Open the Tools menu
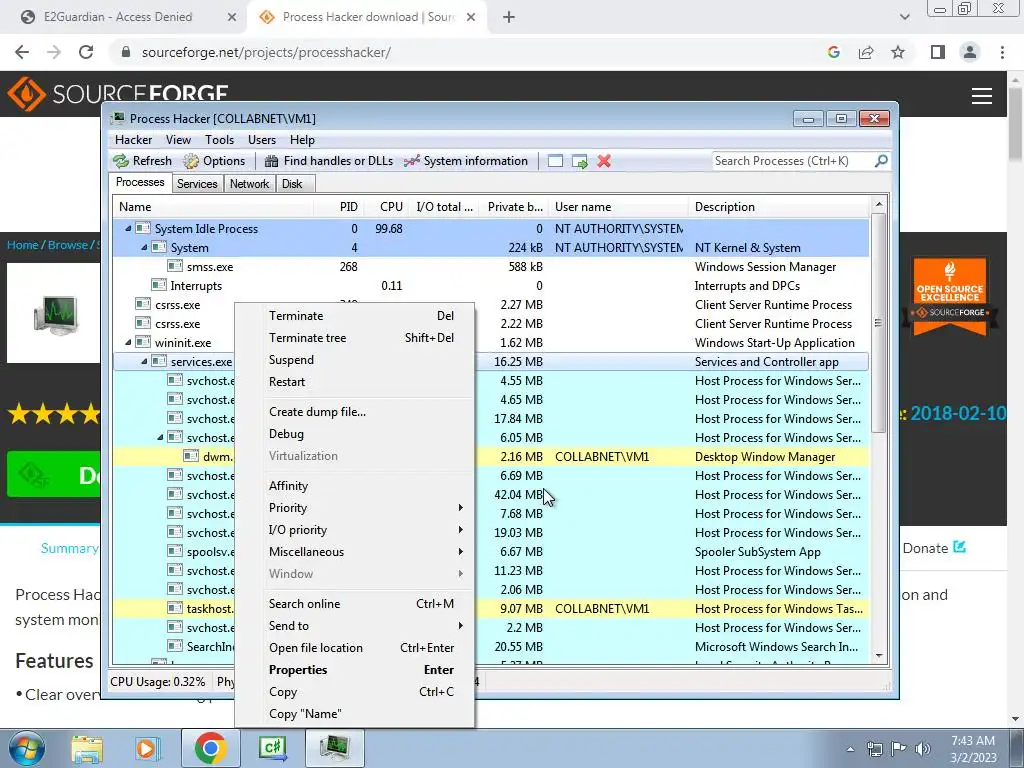Viewport: 1024px width, 768px height. coord(219,140)
